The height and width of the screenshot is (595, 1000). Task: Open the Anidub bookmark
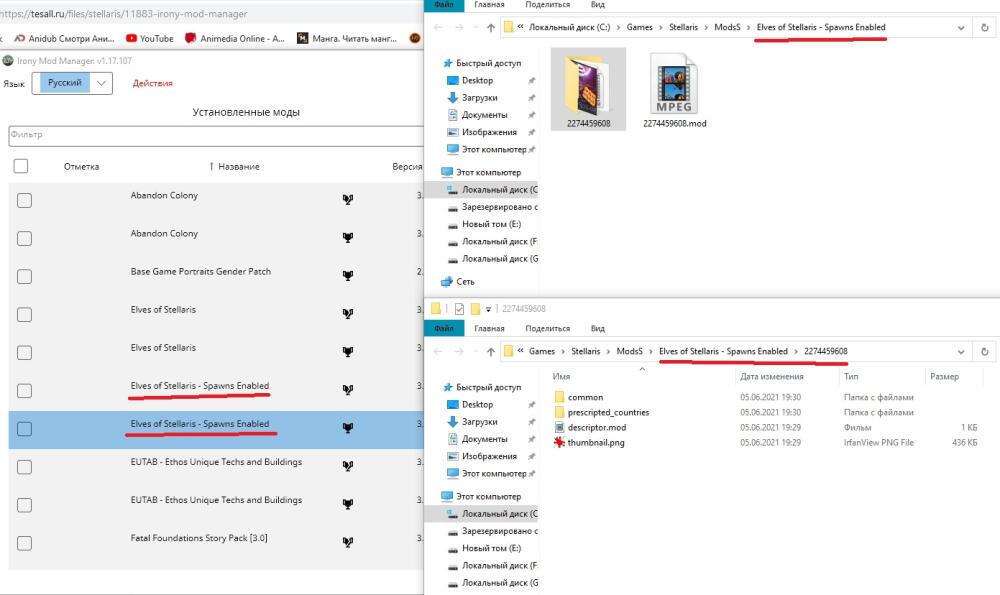pos(64,38)
